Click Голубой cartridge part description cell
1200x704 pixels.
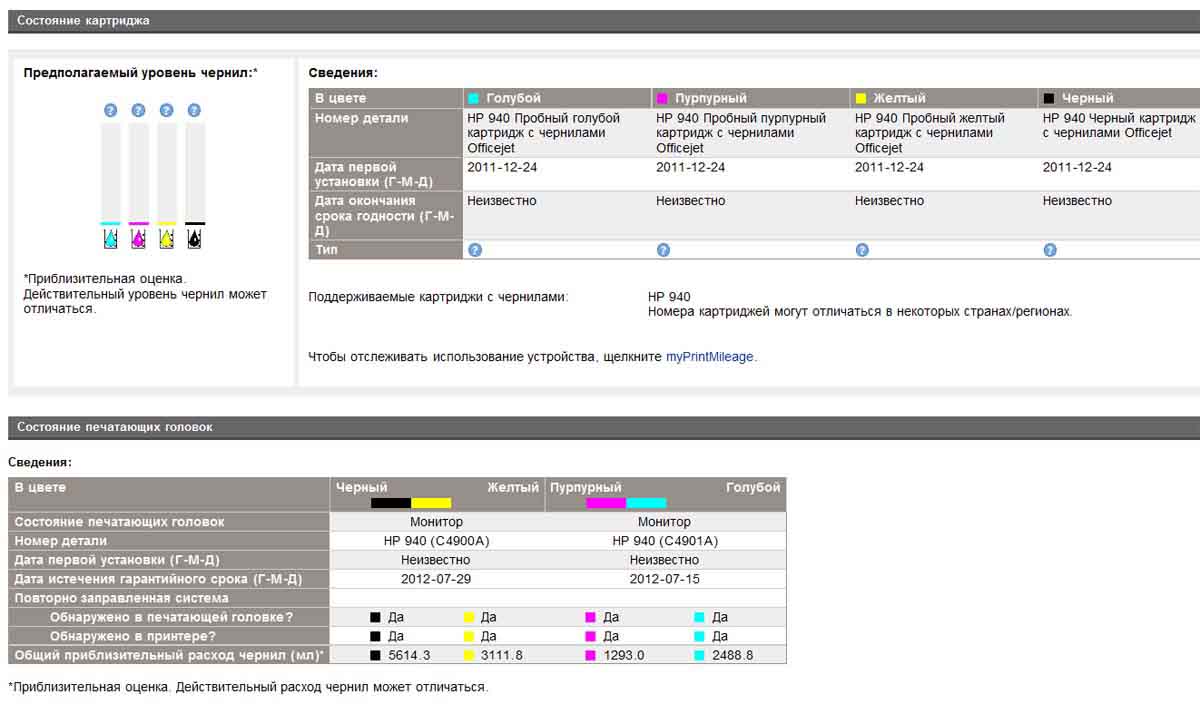(556, 133)
